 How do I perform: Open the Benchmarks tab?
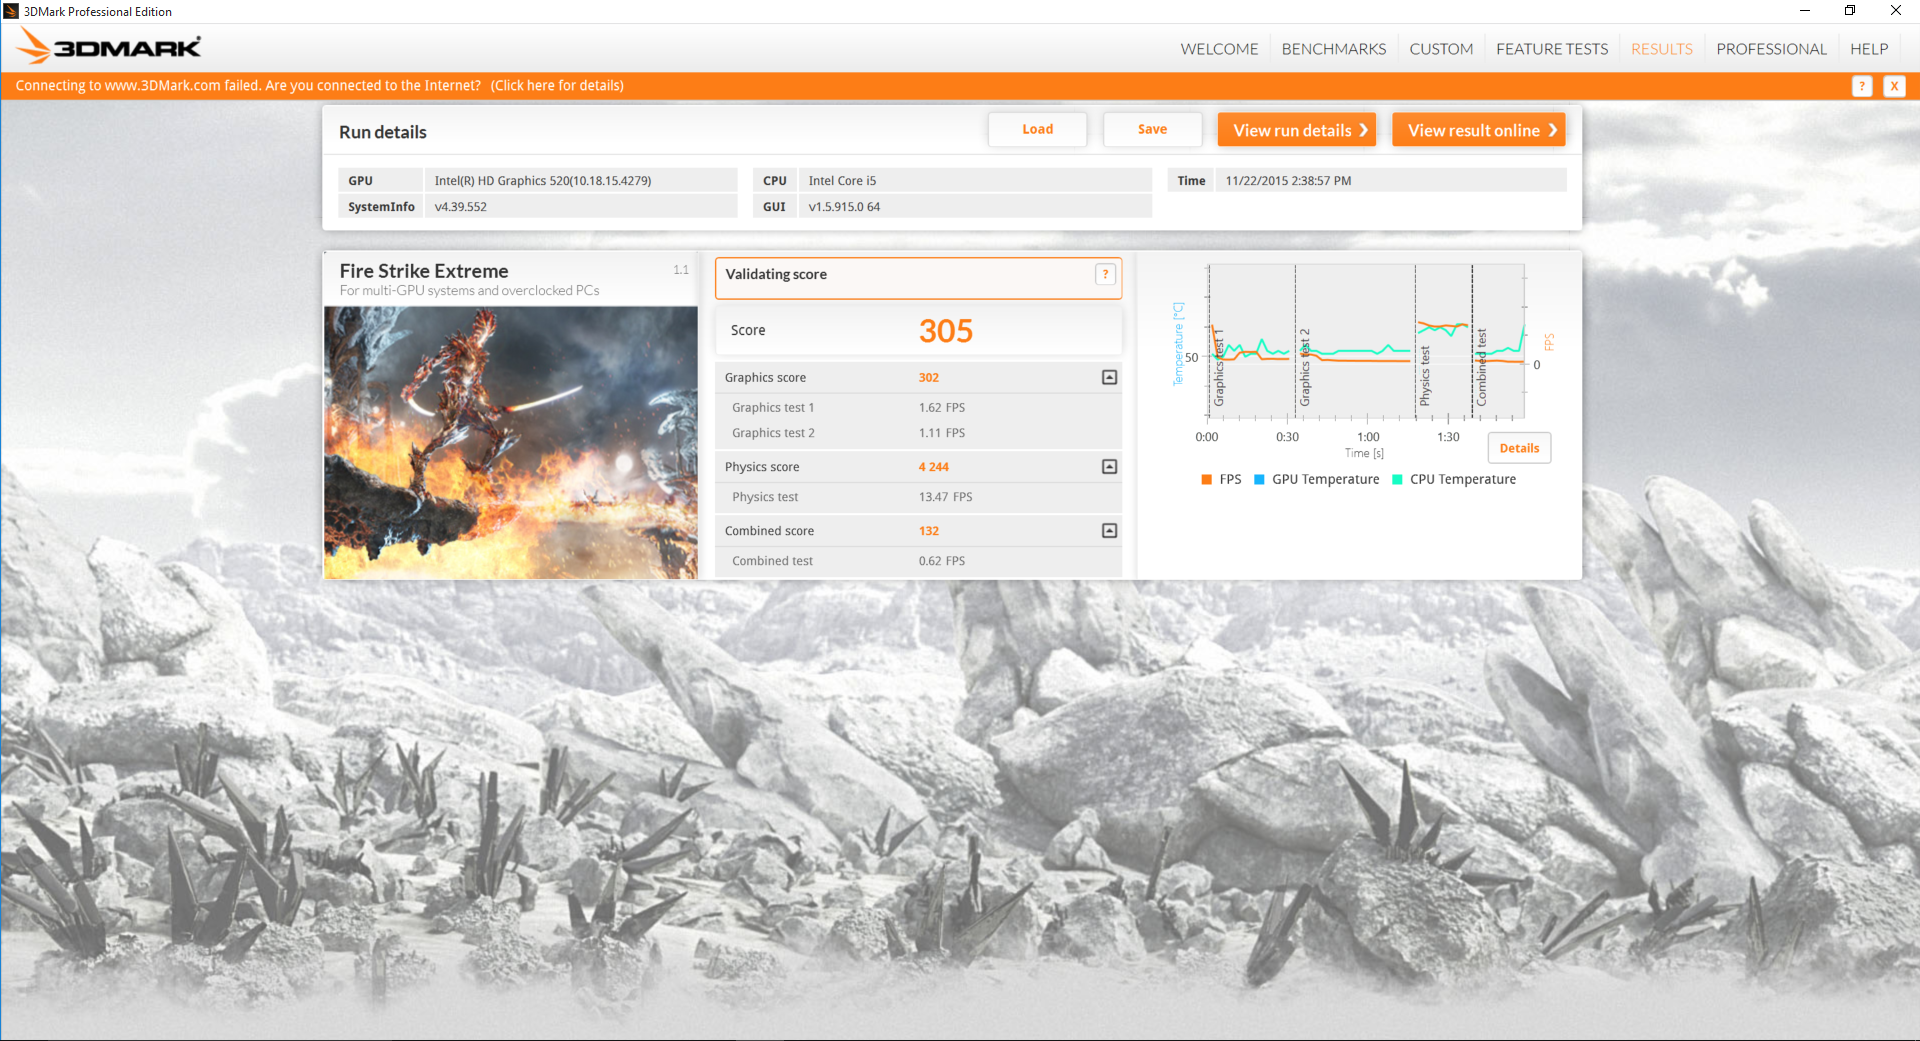(1333, 49)
